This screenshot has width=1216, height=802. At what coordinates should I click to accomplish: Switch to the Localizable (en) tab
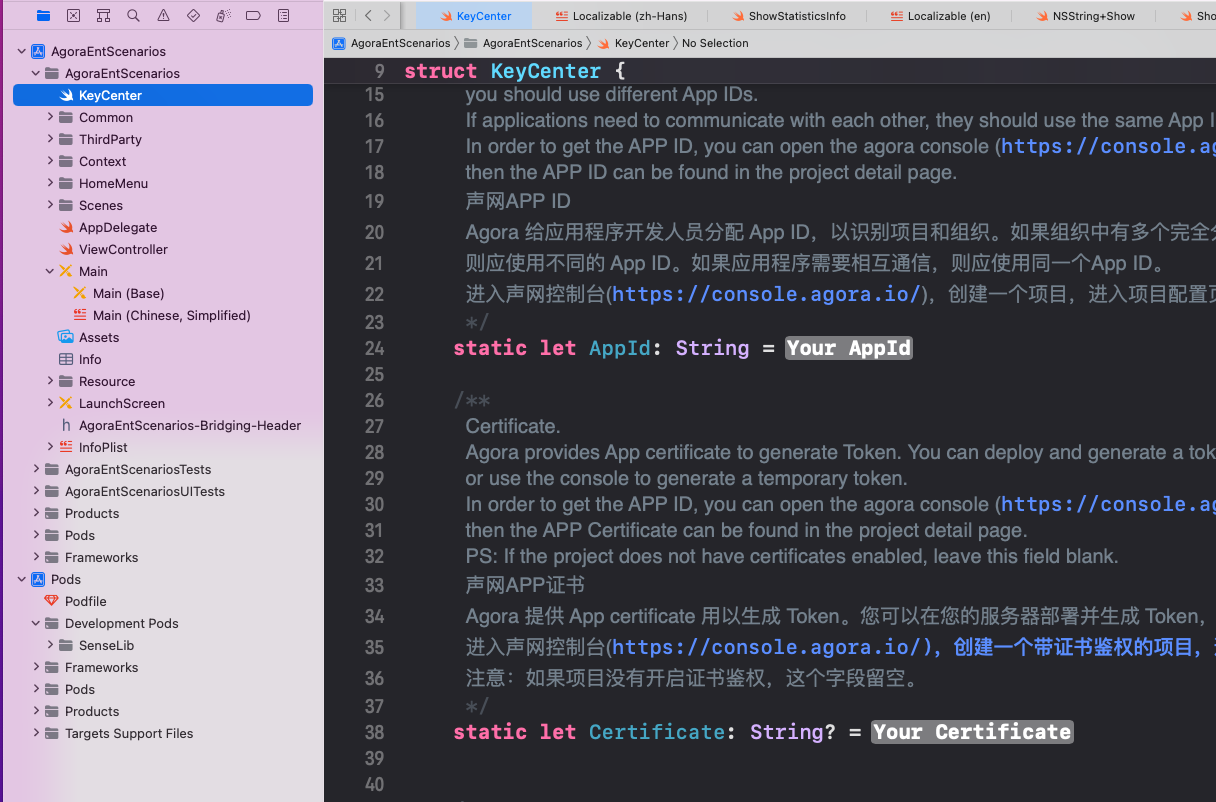point(940,16)
